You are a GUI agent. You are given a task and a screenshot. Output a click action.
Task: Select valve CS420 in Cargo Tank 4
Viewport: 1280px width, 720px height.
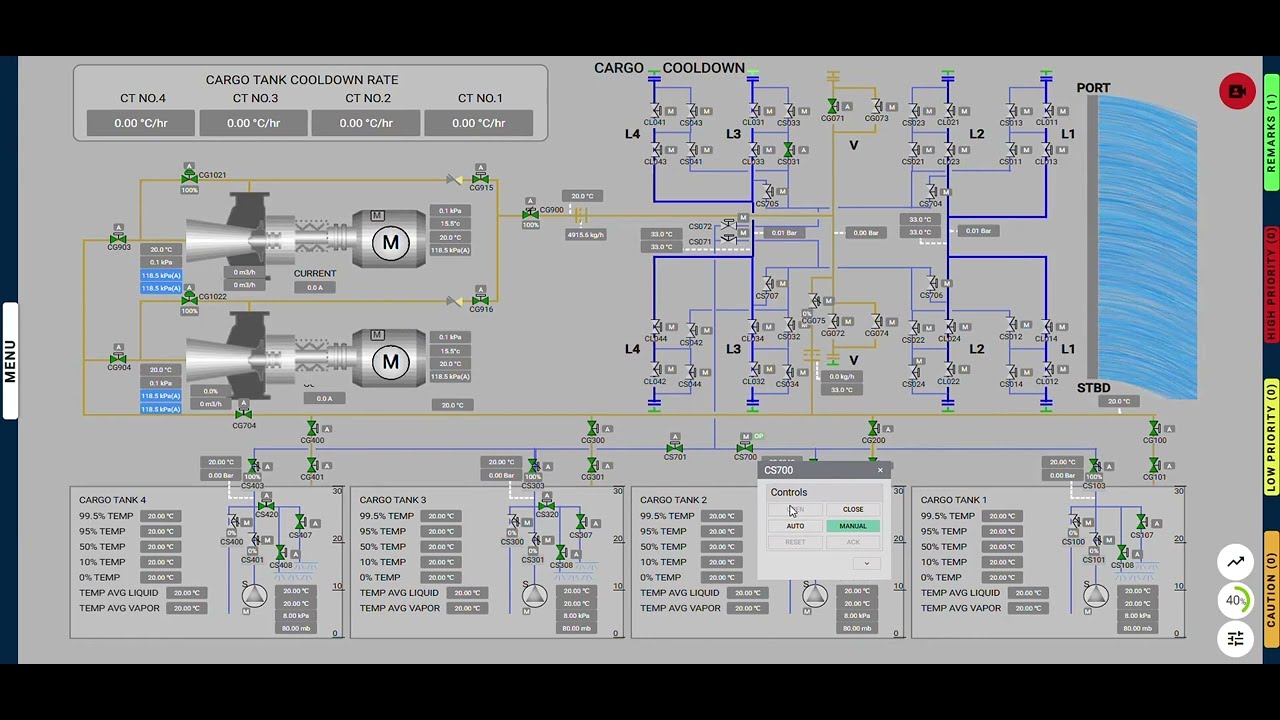(266, 506)
